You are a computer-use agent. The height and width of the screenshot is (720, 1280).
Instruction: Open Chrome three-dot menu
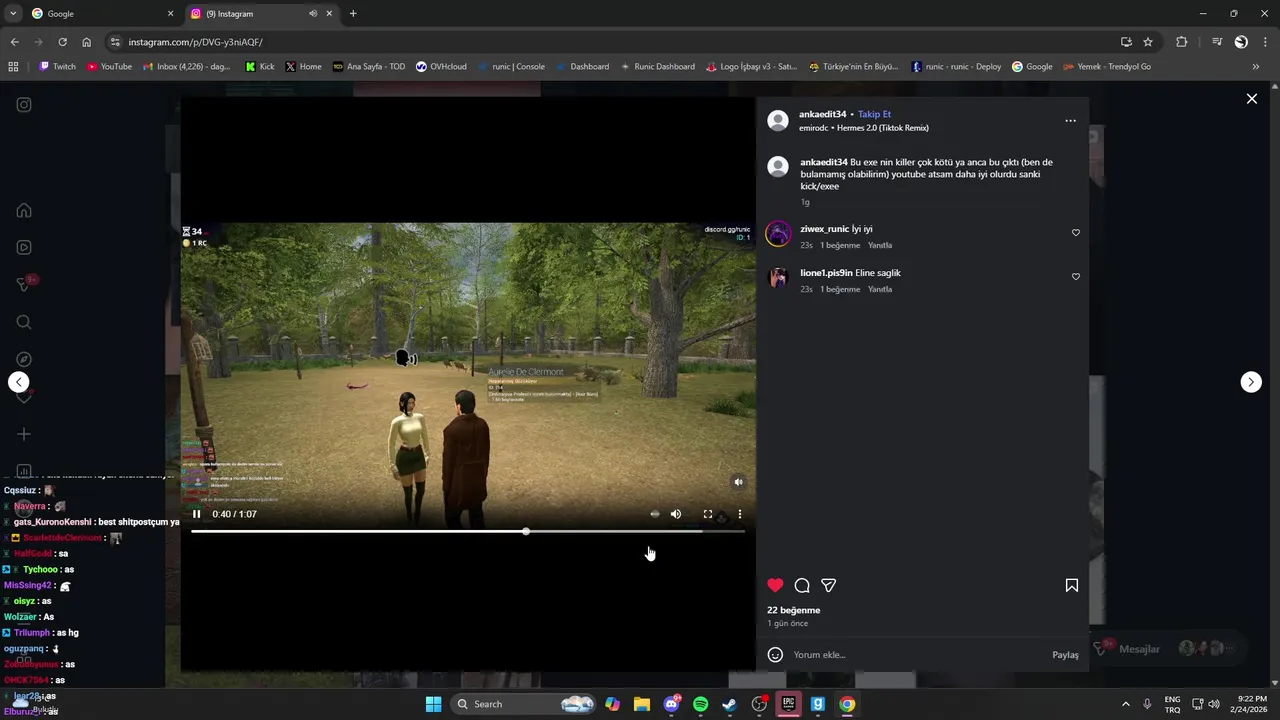[1265, 42]
